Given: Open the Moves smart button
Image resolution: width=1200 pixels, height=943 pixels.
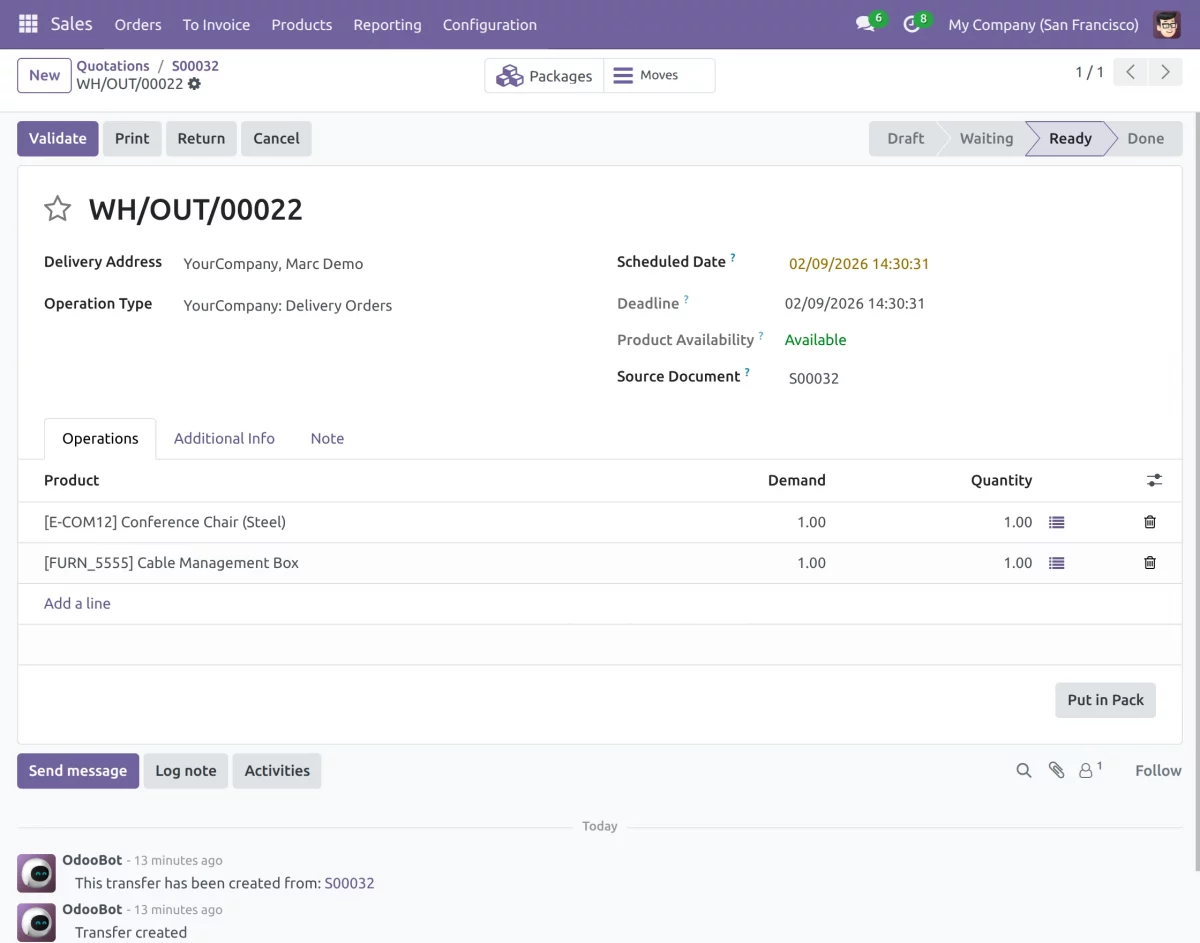Looking at the screenshot, I should tap(659, 76).
